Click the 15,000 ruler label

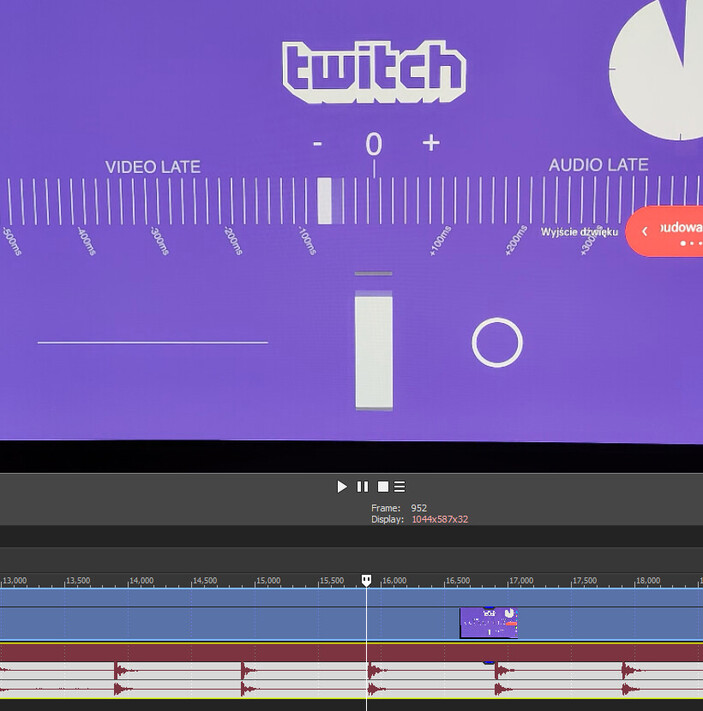(x=269, y=580)
